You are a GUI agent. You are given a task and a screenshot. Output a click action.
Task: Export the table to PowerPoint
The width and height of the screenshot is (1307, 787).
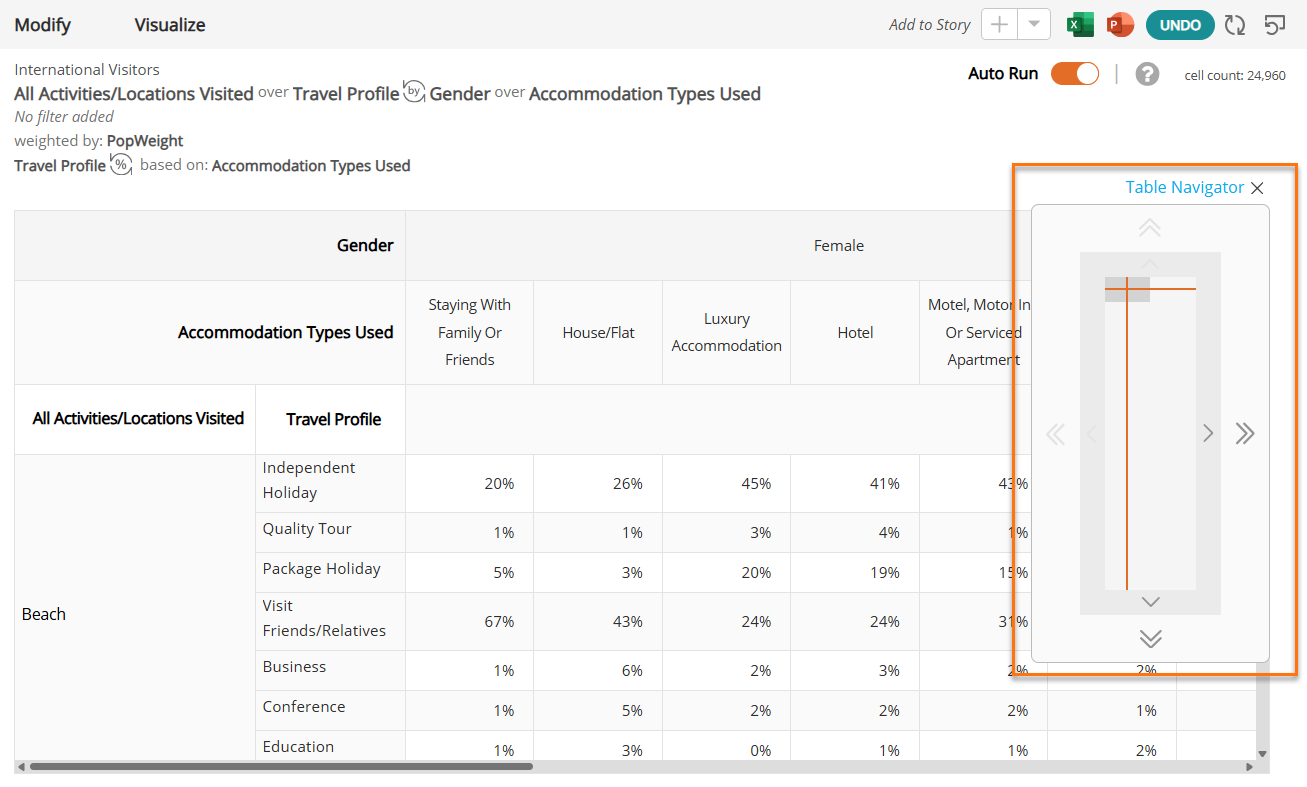[x=1121, y=25]
